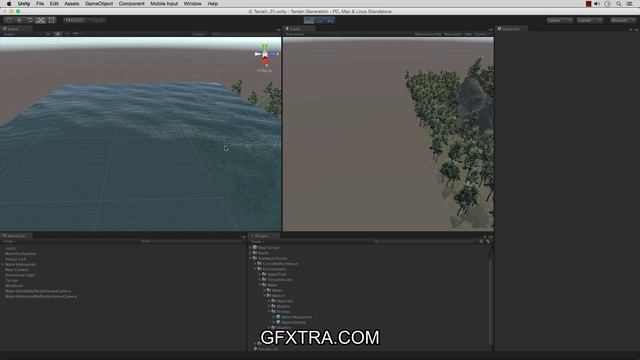
Task: Open the Free Aspect dropdown in Game view
Action: click(x=311, y=34)
